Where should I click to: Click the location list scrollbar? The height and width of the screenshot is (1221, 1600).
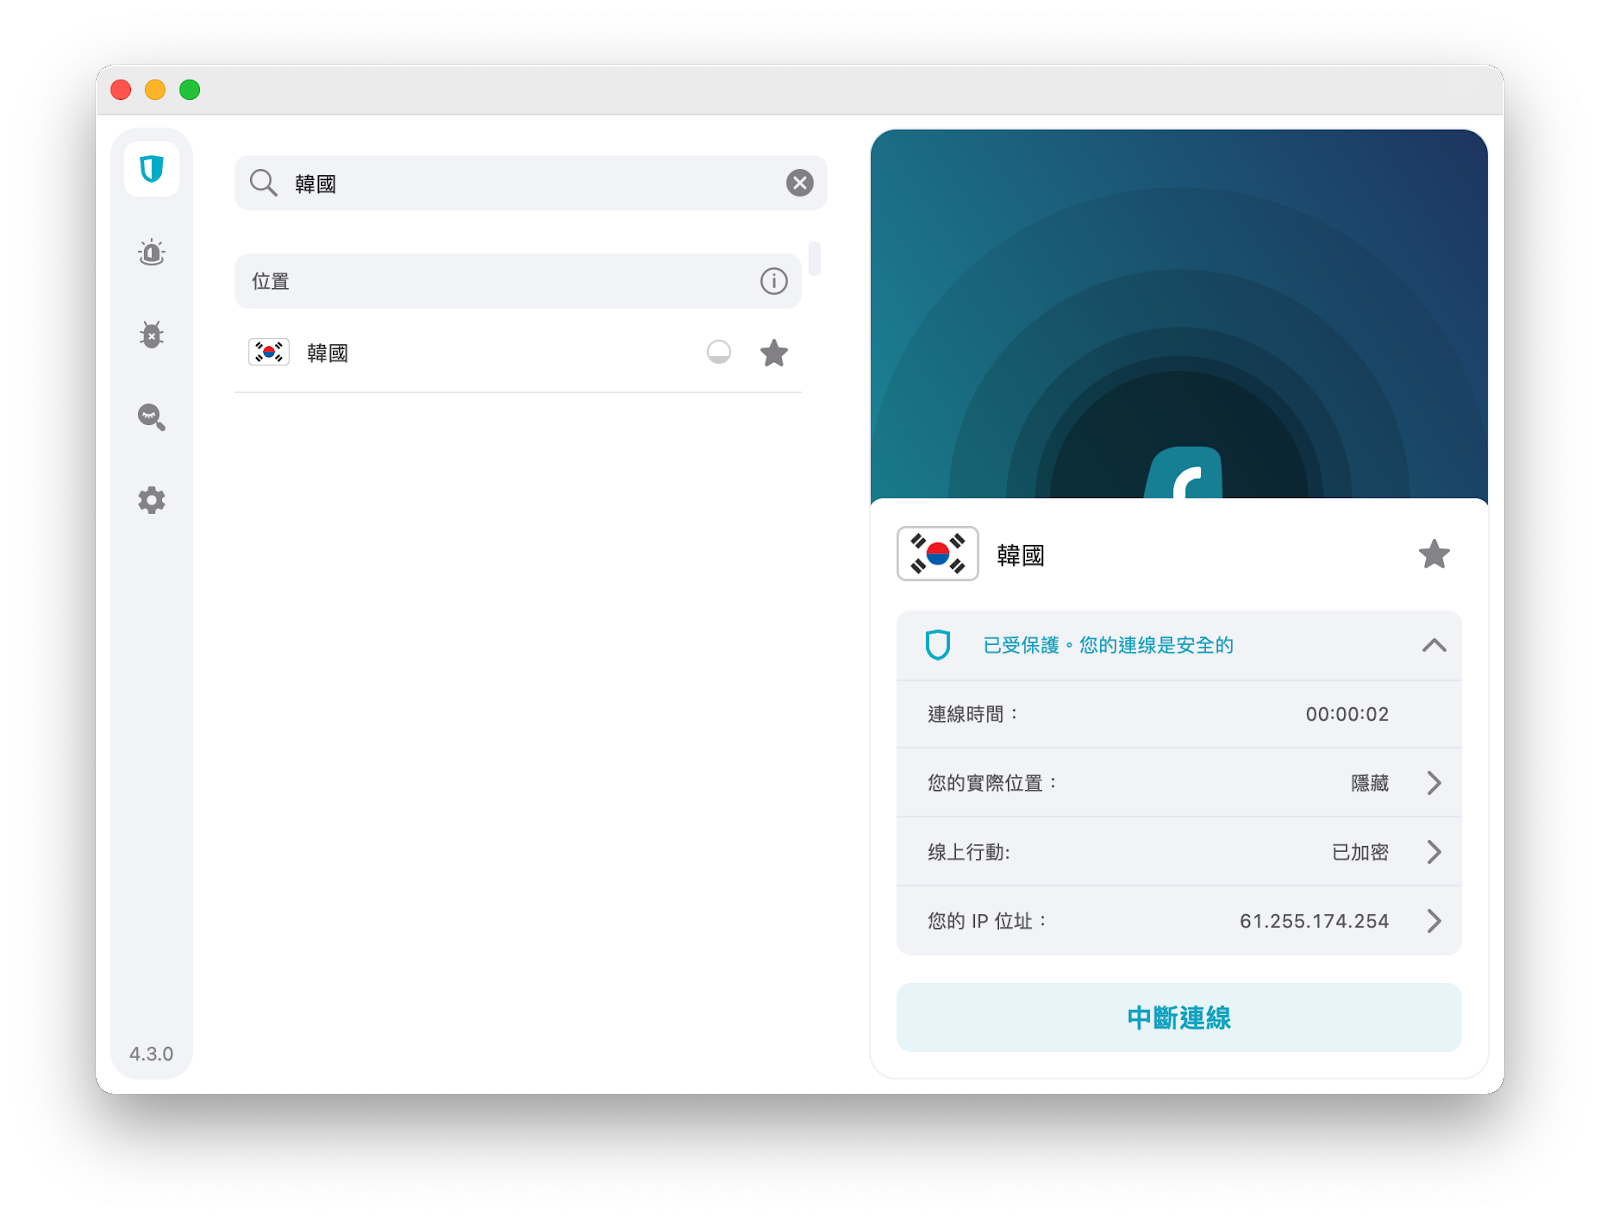point(815,258)
